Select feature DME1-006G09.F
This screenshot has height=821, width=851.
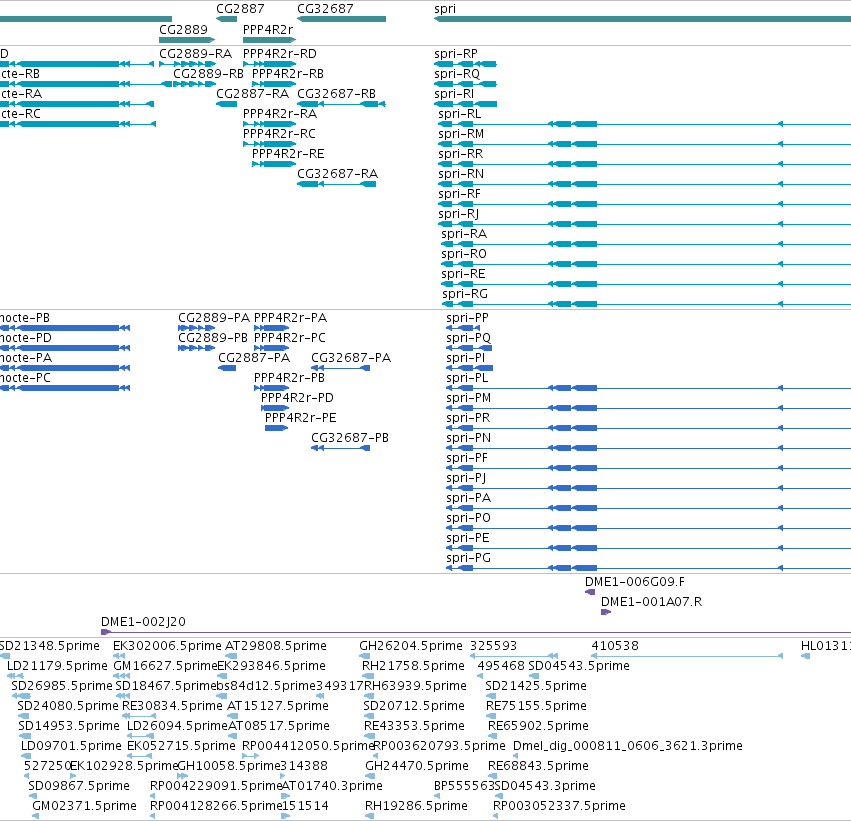click(x=634, y=582)
